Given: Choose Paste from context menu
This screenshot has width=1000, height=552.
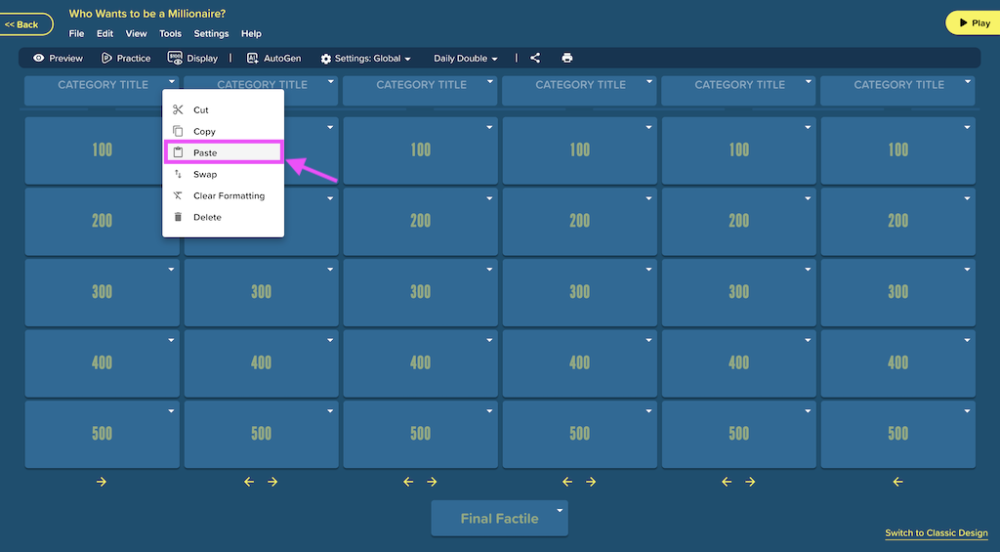Looking at the screenshot, I should (x=223, y=152).
